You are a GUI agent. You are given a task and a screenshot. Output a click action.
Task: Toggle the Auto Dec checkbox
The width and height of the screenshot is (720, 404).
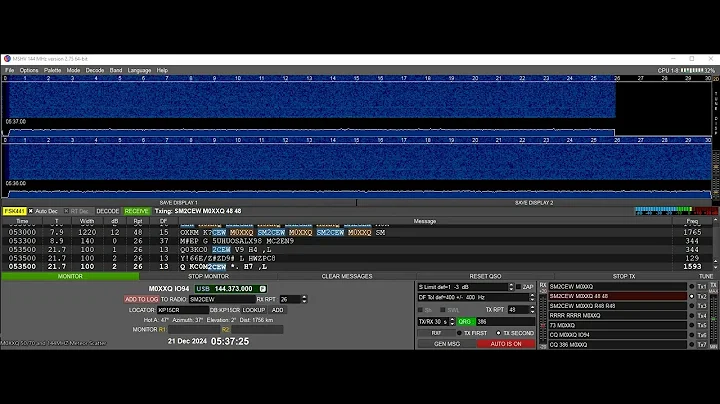[31, 211]
